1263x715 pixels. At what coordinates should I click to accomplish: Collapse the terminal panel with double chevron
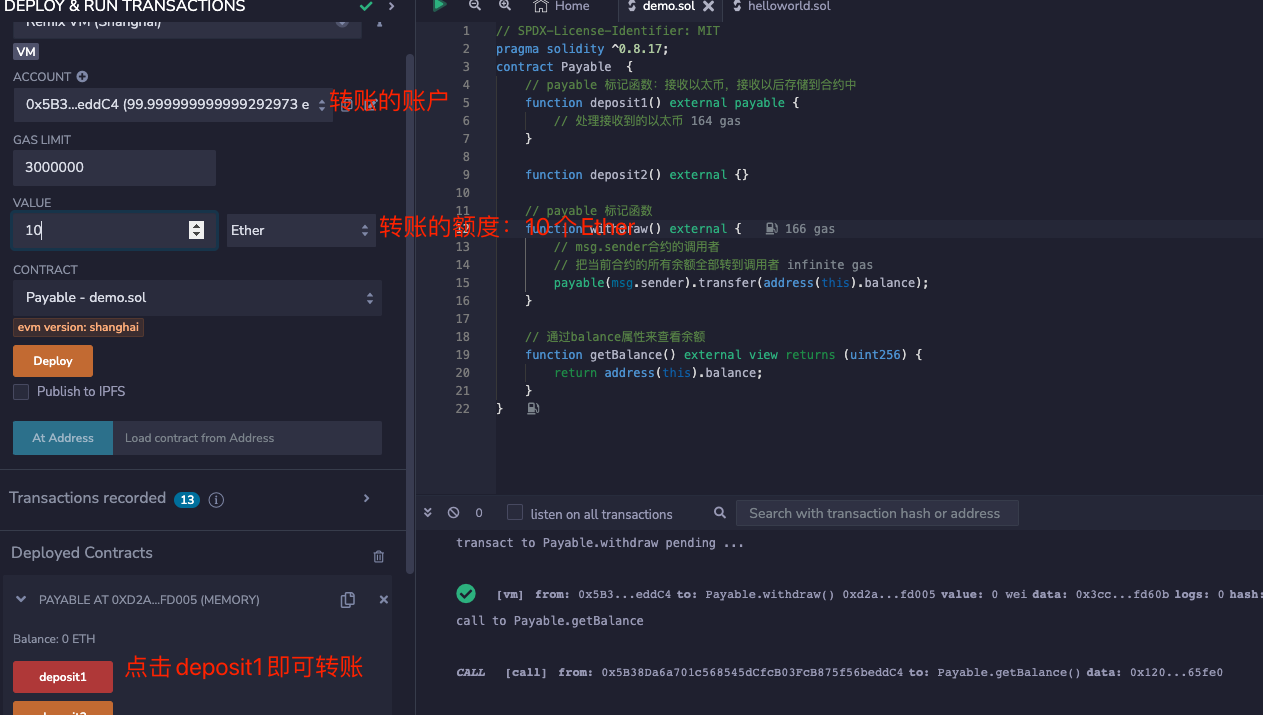428,513
